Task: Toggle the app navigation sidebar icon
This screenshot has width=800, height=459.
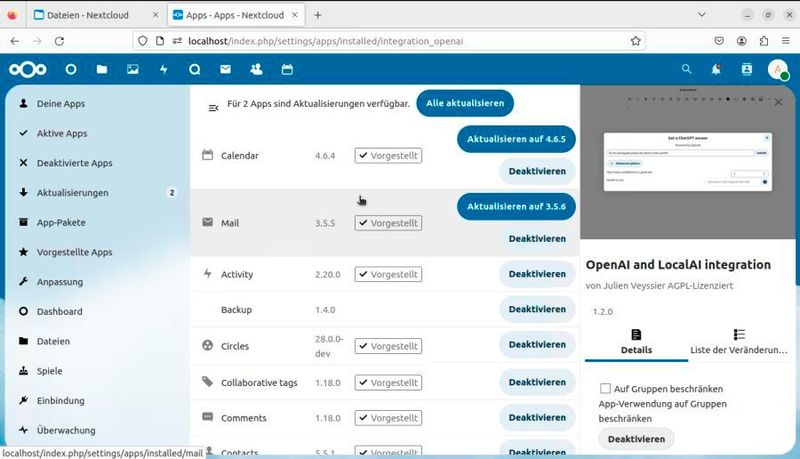Action: coord(213,108)
